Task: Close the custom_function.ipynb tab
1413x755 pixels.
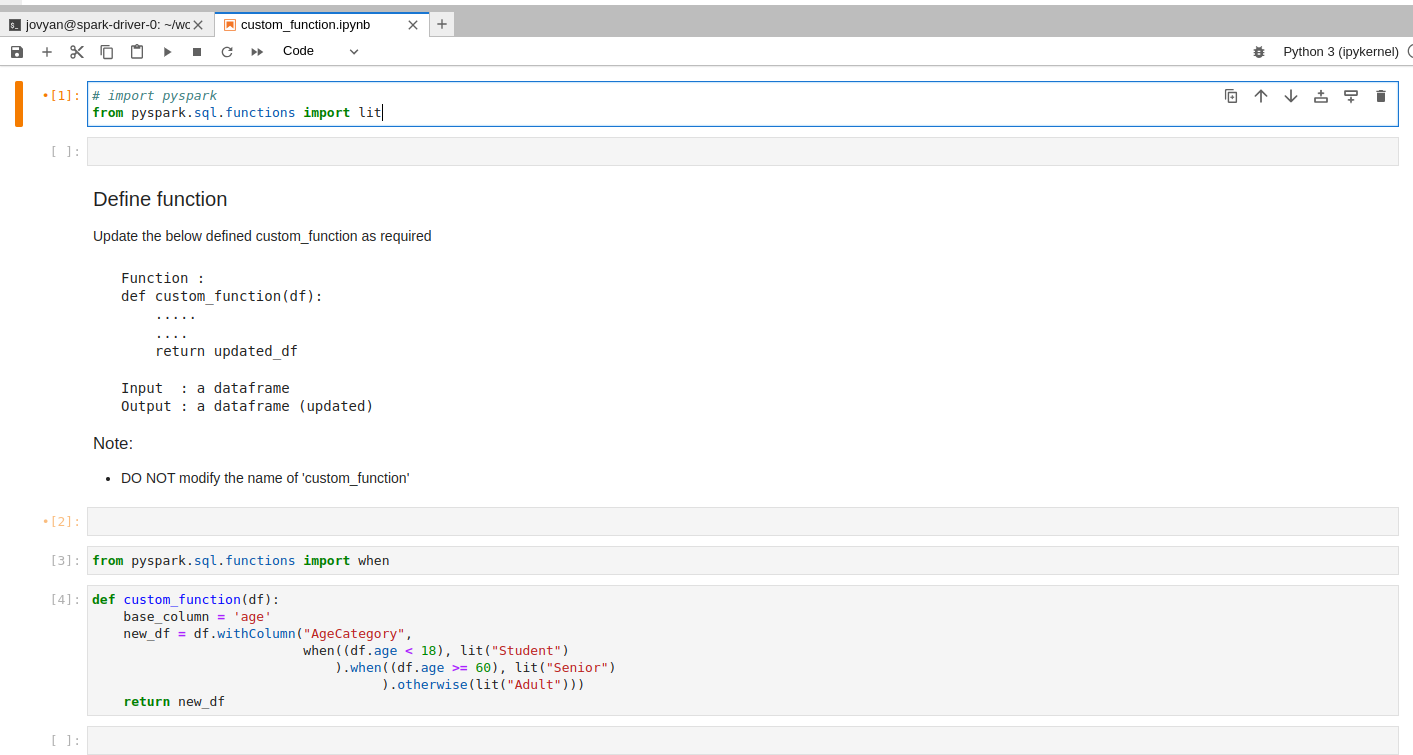Action: click(413, 25)
